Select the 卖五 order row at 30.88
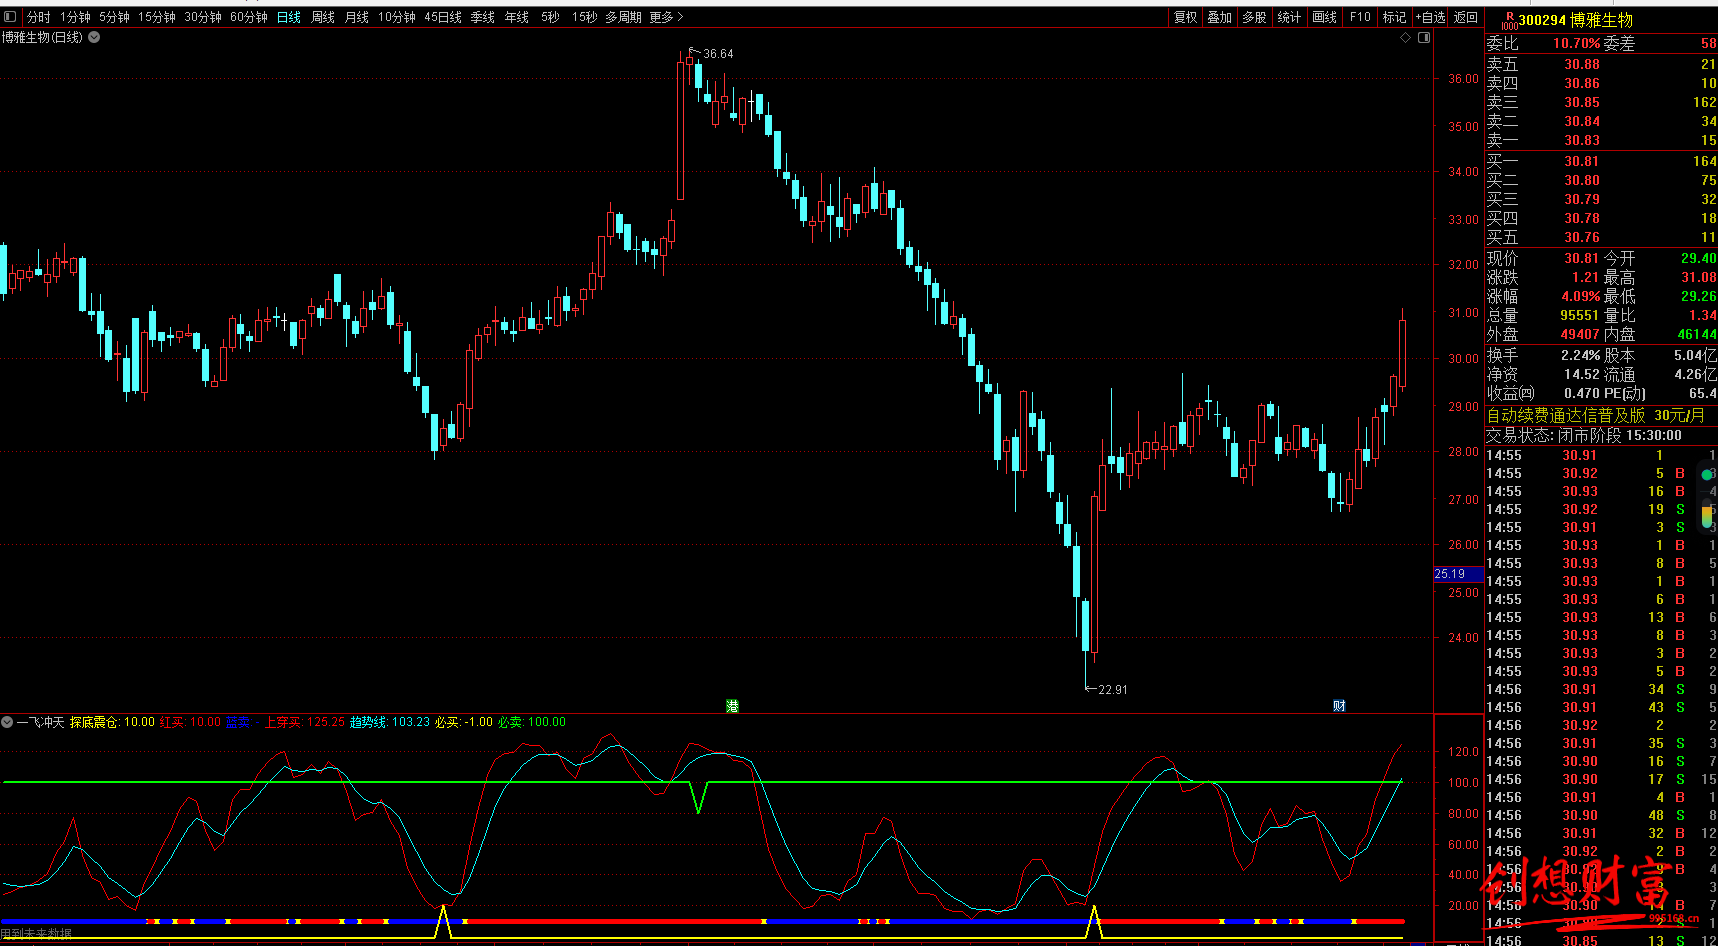Viewport: 1718px width, 946px height. [1601, 64]
